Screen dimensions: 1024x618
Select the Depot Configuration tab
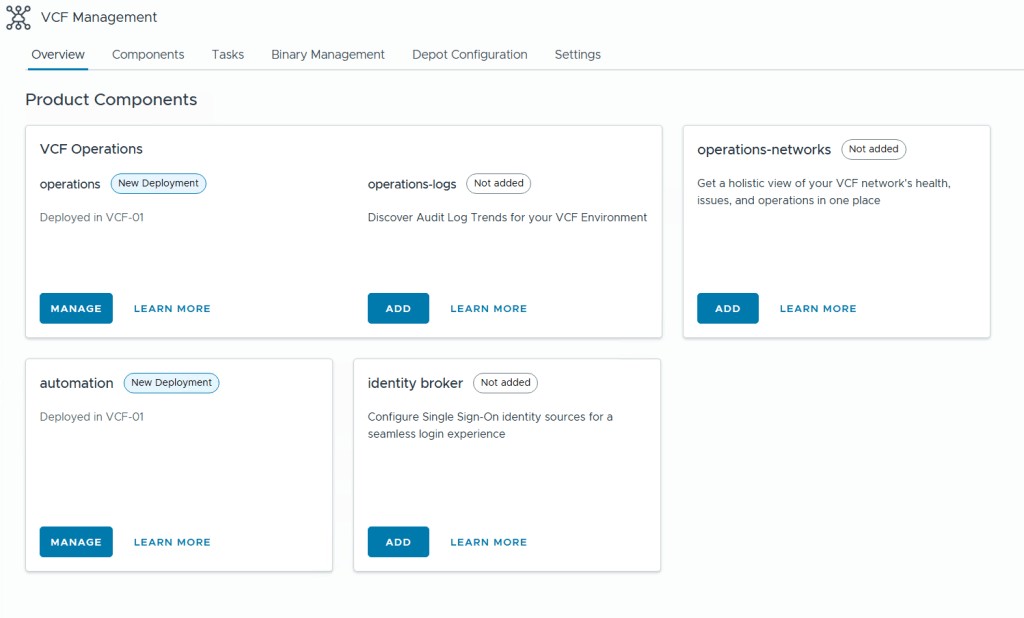pos(469,55)
